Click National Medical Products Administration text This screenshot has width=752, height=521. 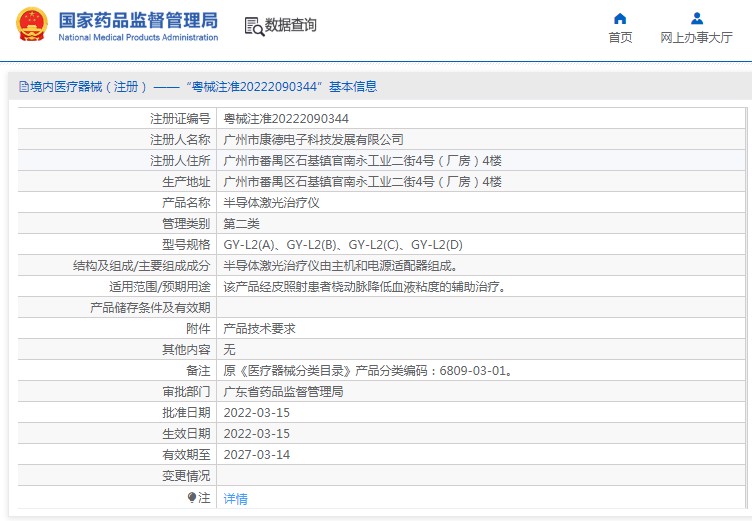pyautogui.click(x=138, y=37)
